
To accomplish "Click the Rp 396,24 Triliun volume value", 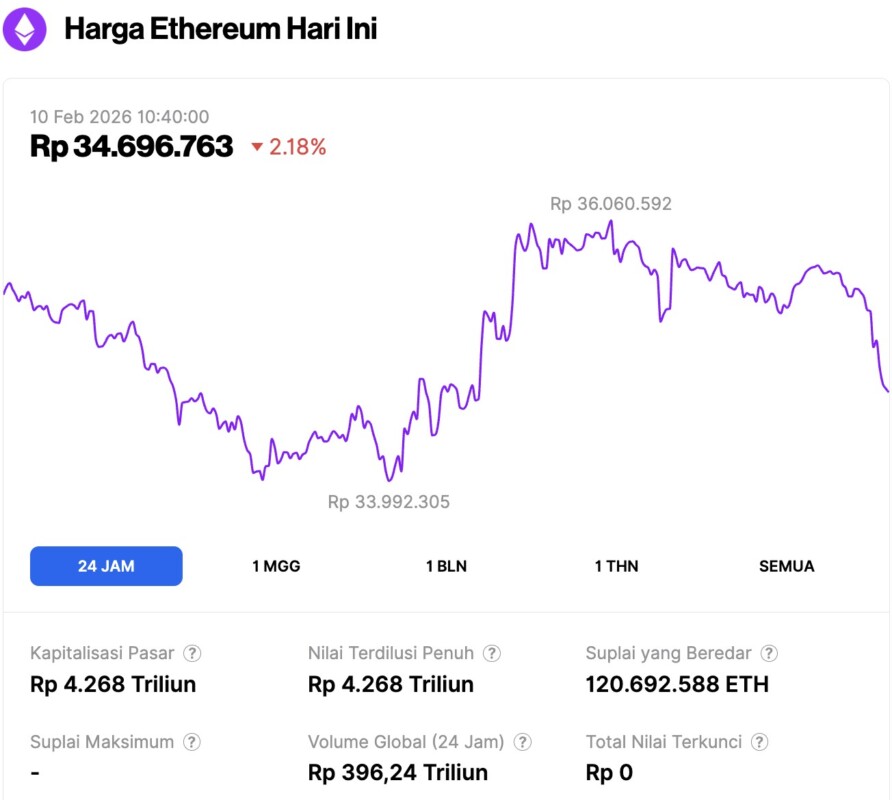I will [x=398, y=773].
